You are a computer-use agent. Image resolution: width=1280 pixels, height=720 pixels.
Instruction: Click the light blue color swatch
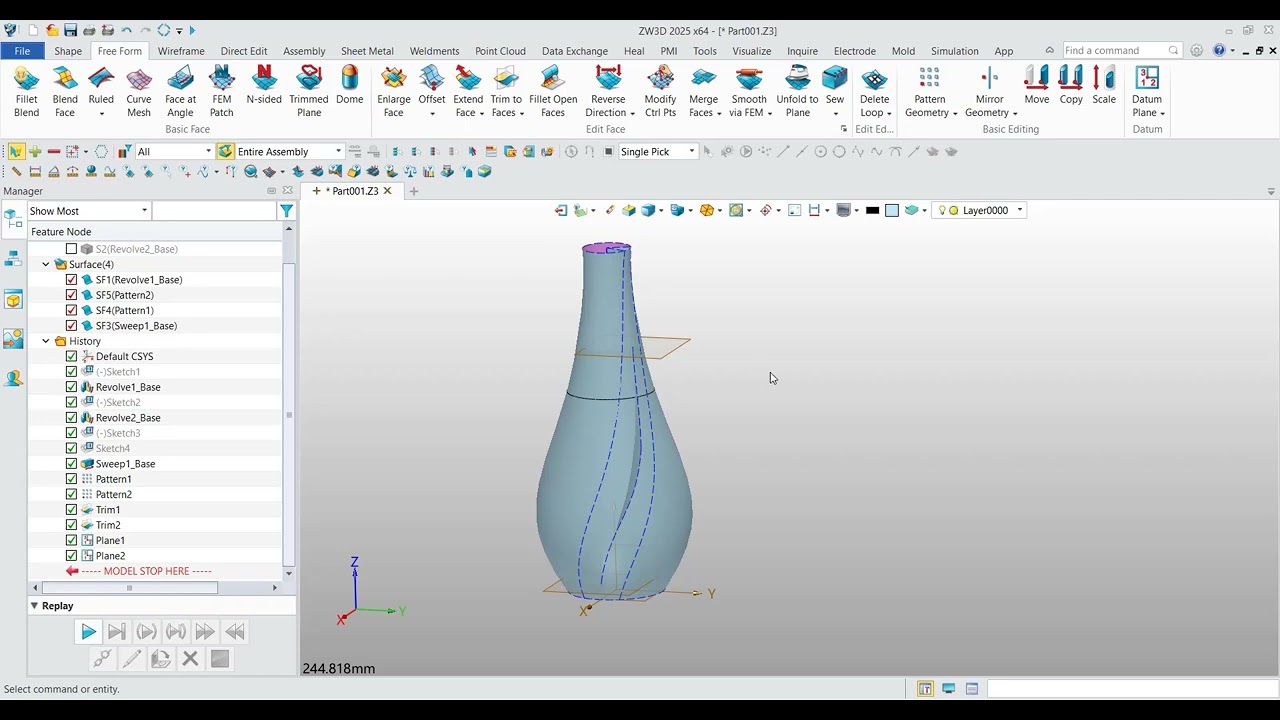coord(892,211)
